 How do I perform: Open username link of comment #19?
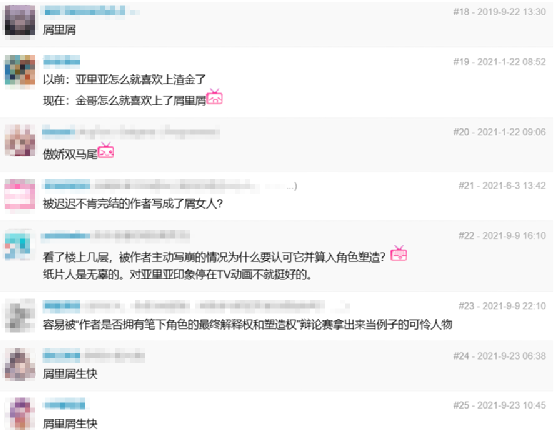[x=61, y=61]
